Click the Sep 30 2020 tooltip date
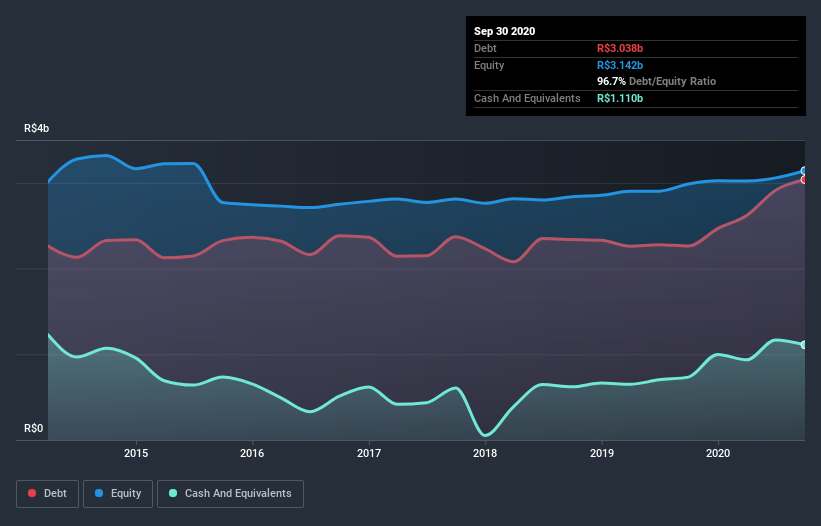The image size is (821, 526). [504, 31]
